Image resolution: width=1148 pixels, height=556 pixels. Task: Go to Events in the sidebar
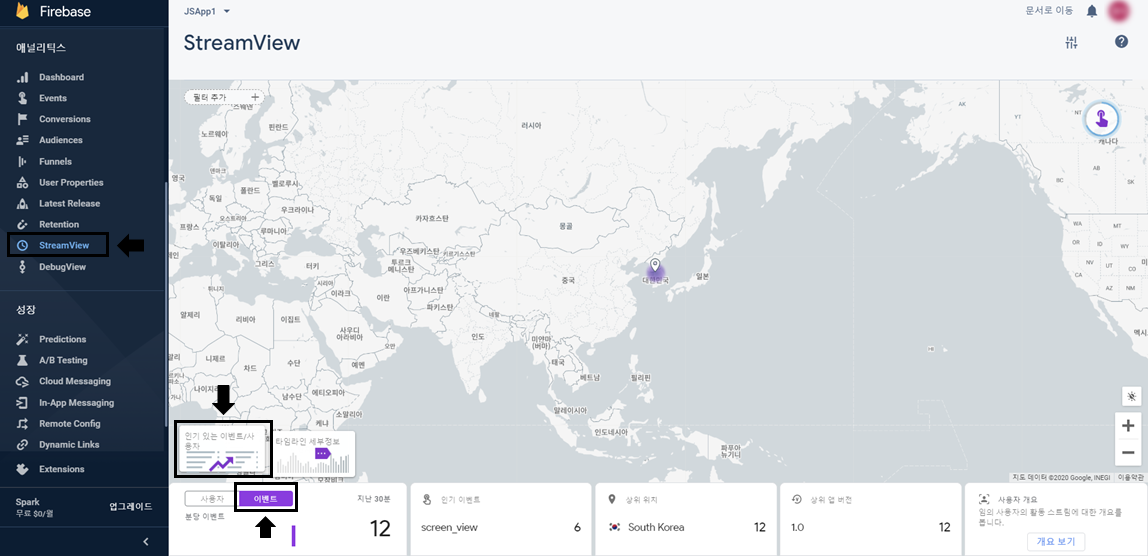[x=53, y=98]
